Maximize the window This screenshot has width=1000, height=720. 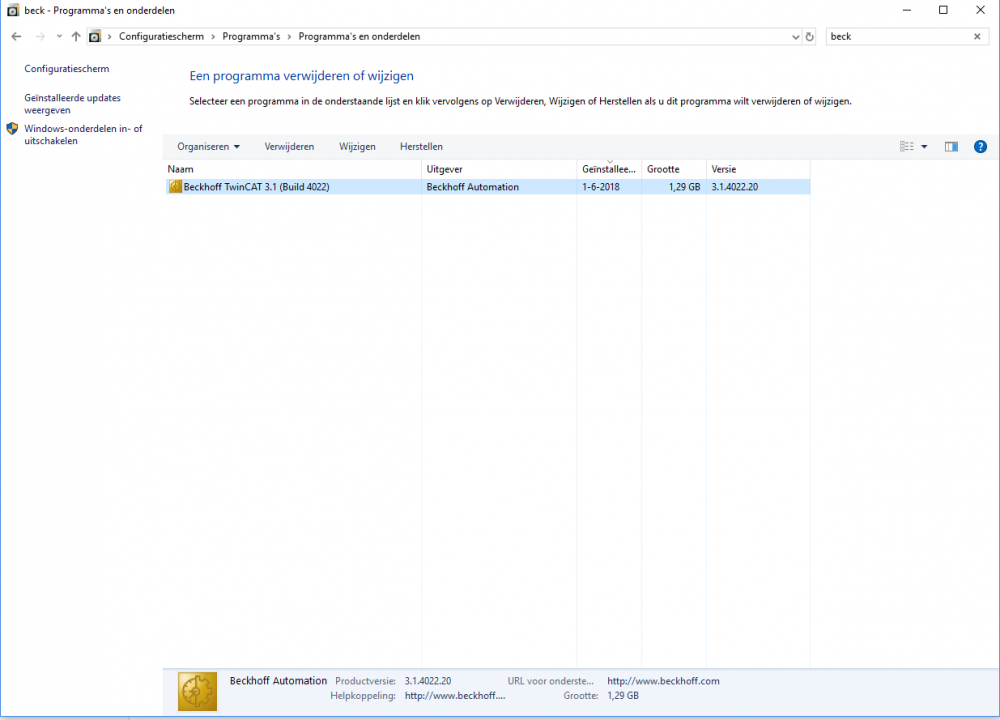pyautogui.click(x=943, y=10)
